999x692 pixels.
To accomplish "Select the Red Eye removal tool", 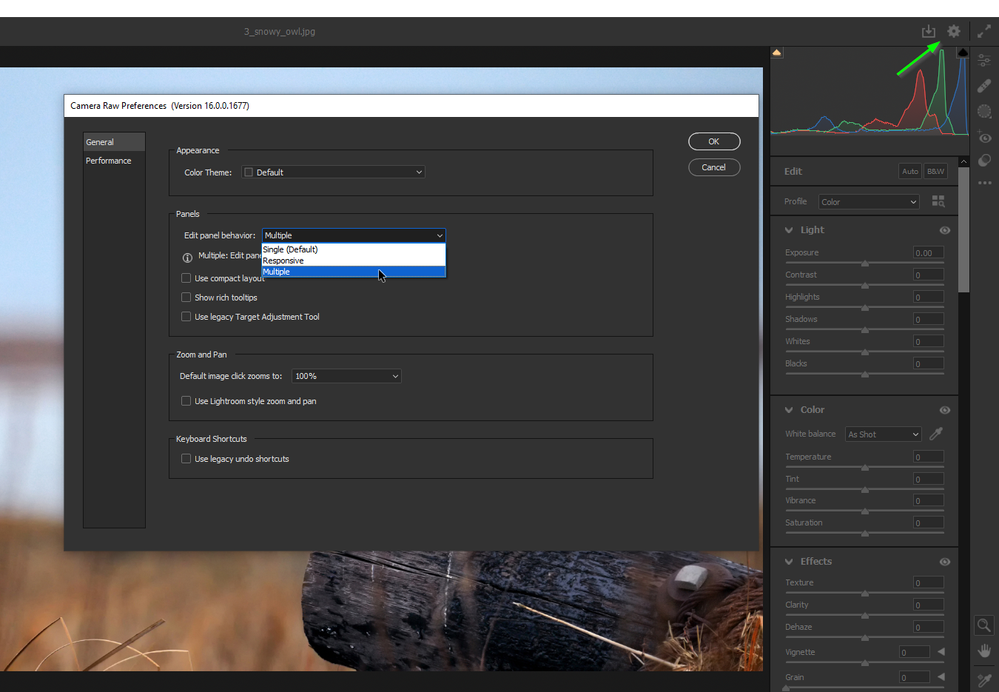I will [984, 138].
